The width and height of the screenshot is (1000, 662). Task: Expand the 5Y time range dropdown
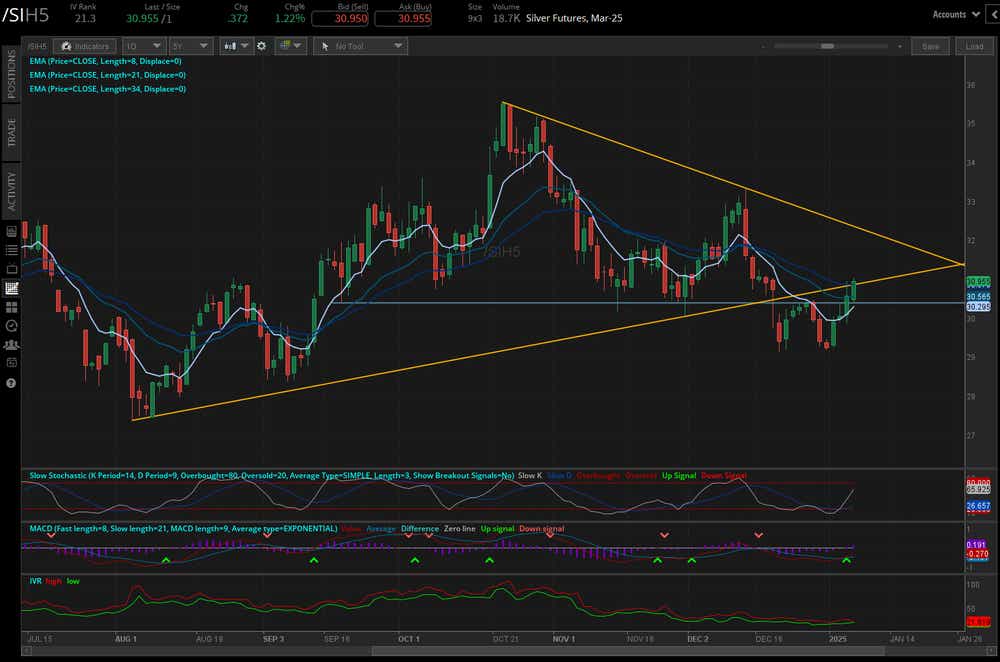(189, 46)
